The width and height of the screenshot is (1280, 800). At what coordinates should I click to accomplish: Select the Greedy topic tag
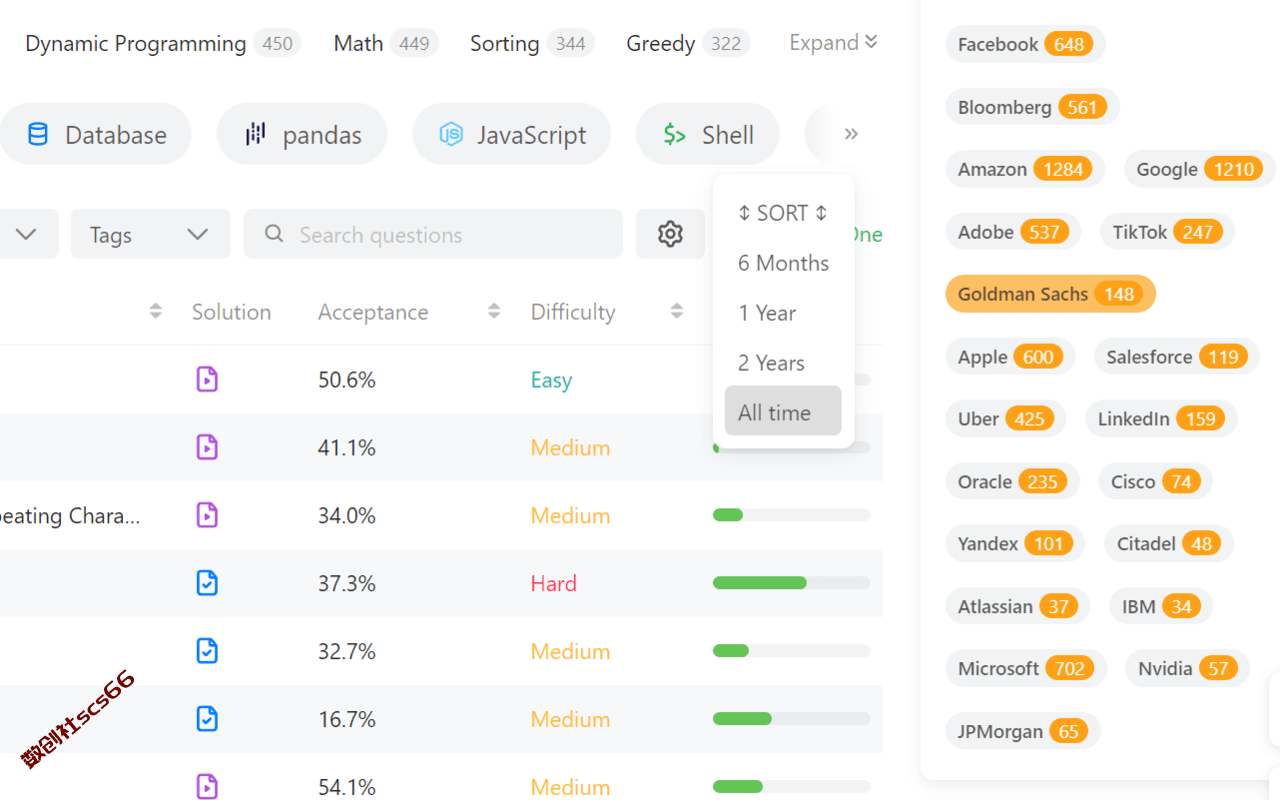[x=688, y=44]
